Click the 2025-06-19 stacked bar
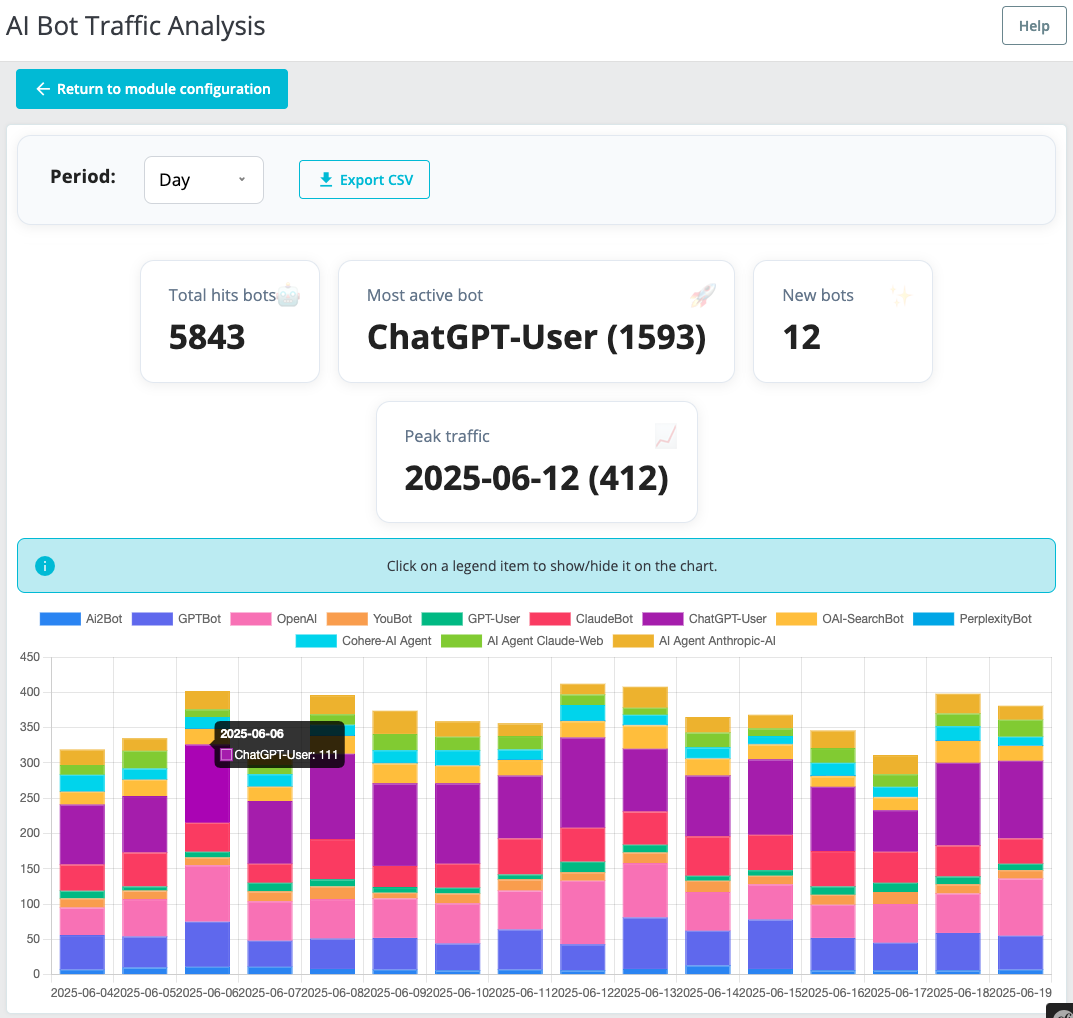Image resolution: width=1073 pixels, height=1018 pixels. point(1020,840)
